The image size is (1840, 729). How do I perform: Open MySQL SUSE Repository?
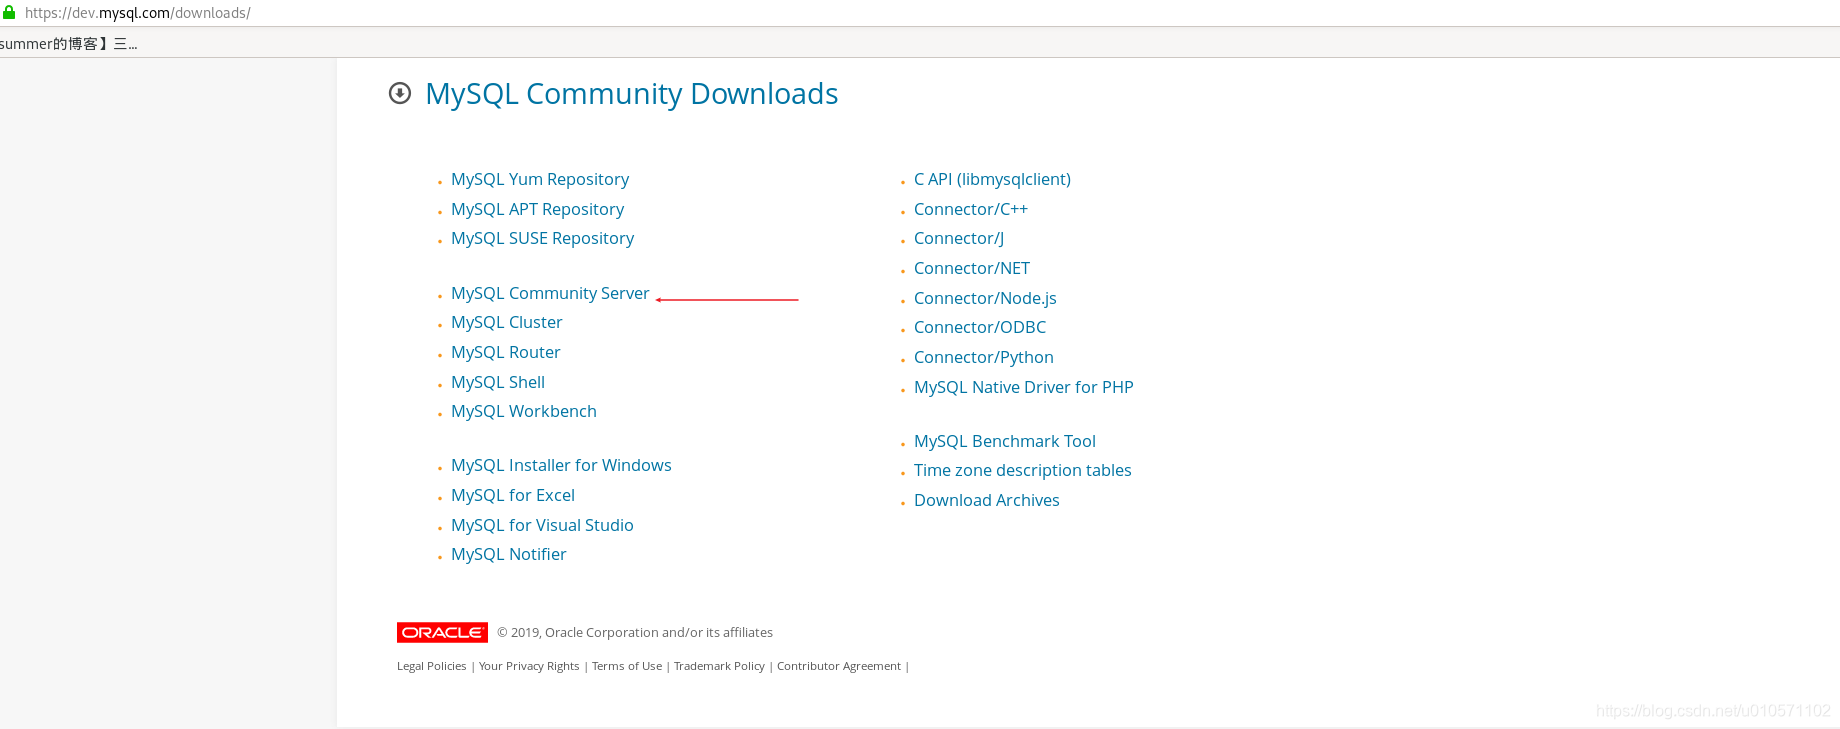click(542, 238)
